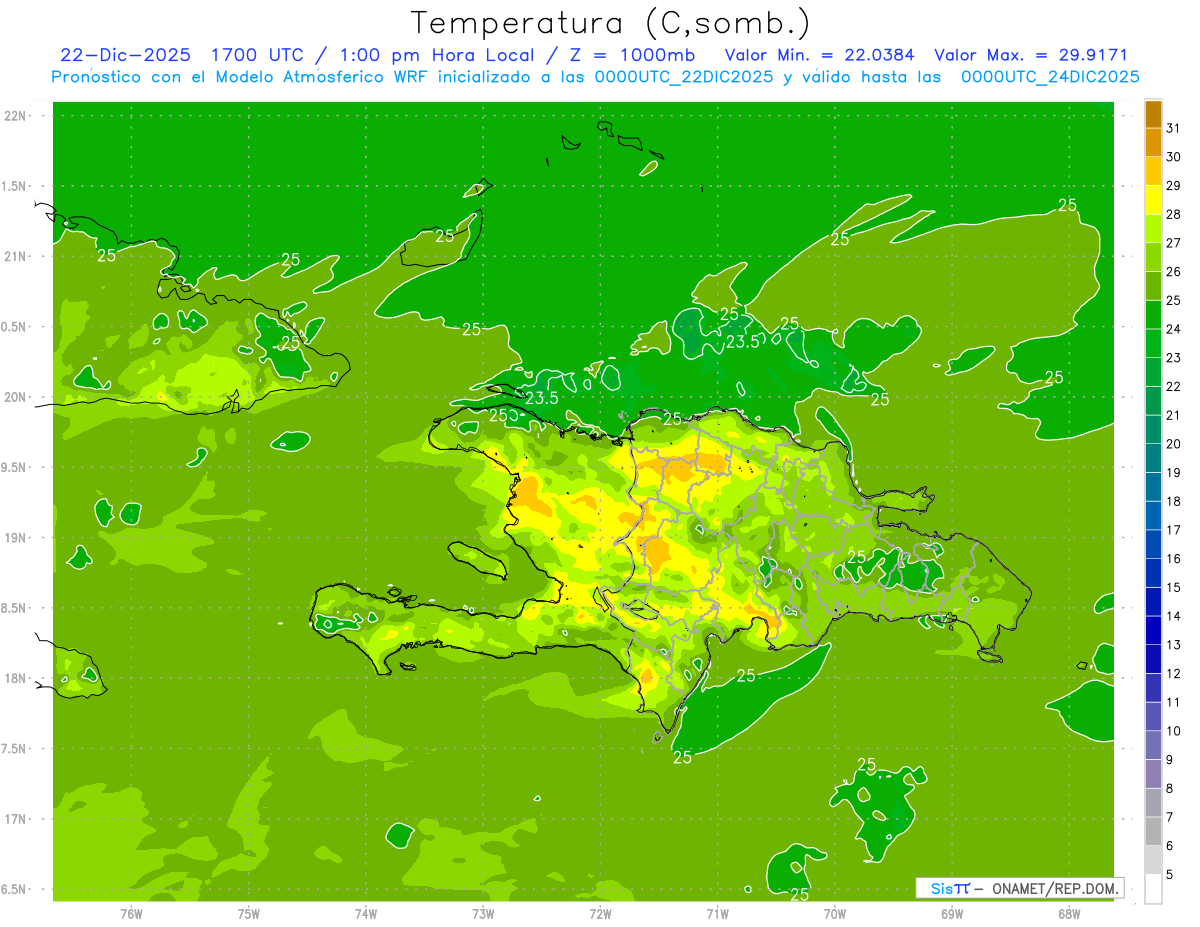Click 'Valor Min. = 22.0384' value
The image size is (1200, 927).
pos(819,55)
